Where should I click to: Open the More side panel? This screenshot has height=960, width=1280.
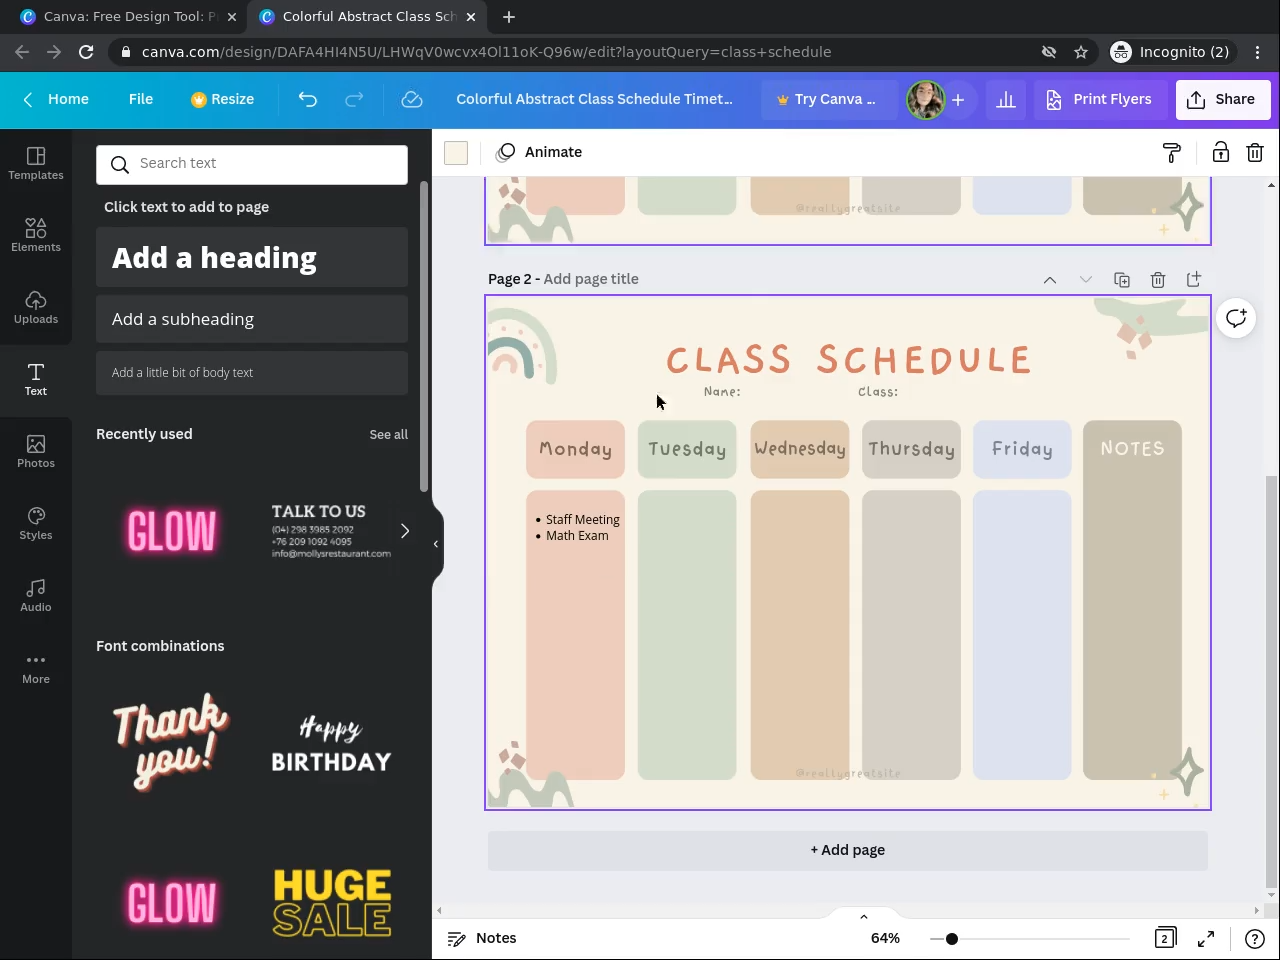36,668
